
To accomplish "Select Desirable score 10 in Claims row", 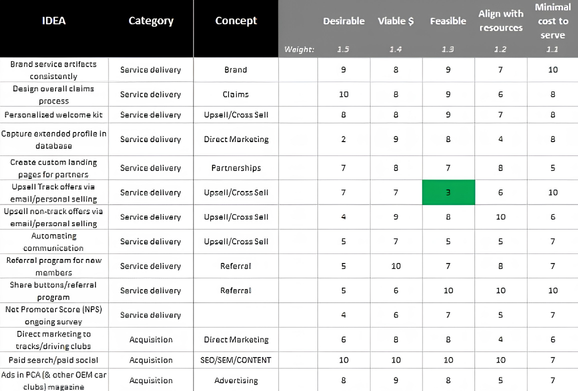I will [344, 94].
